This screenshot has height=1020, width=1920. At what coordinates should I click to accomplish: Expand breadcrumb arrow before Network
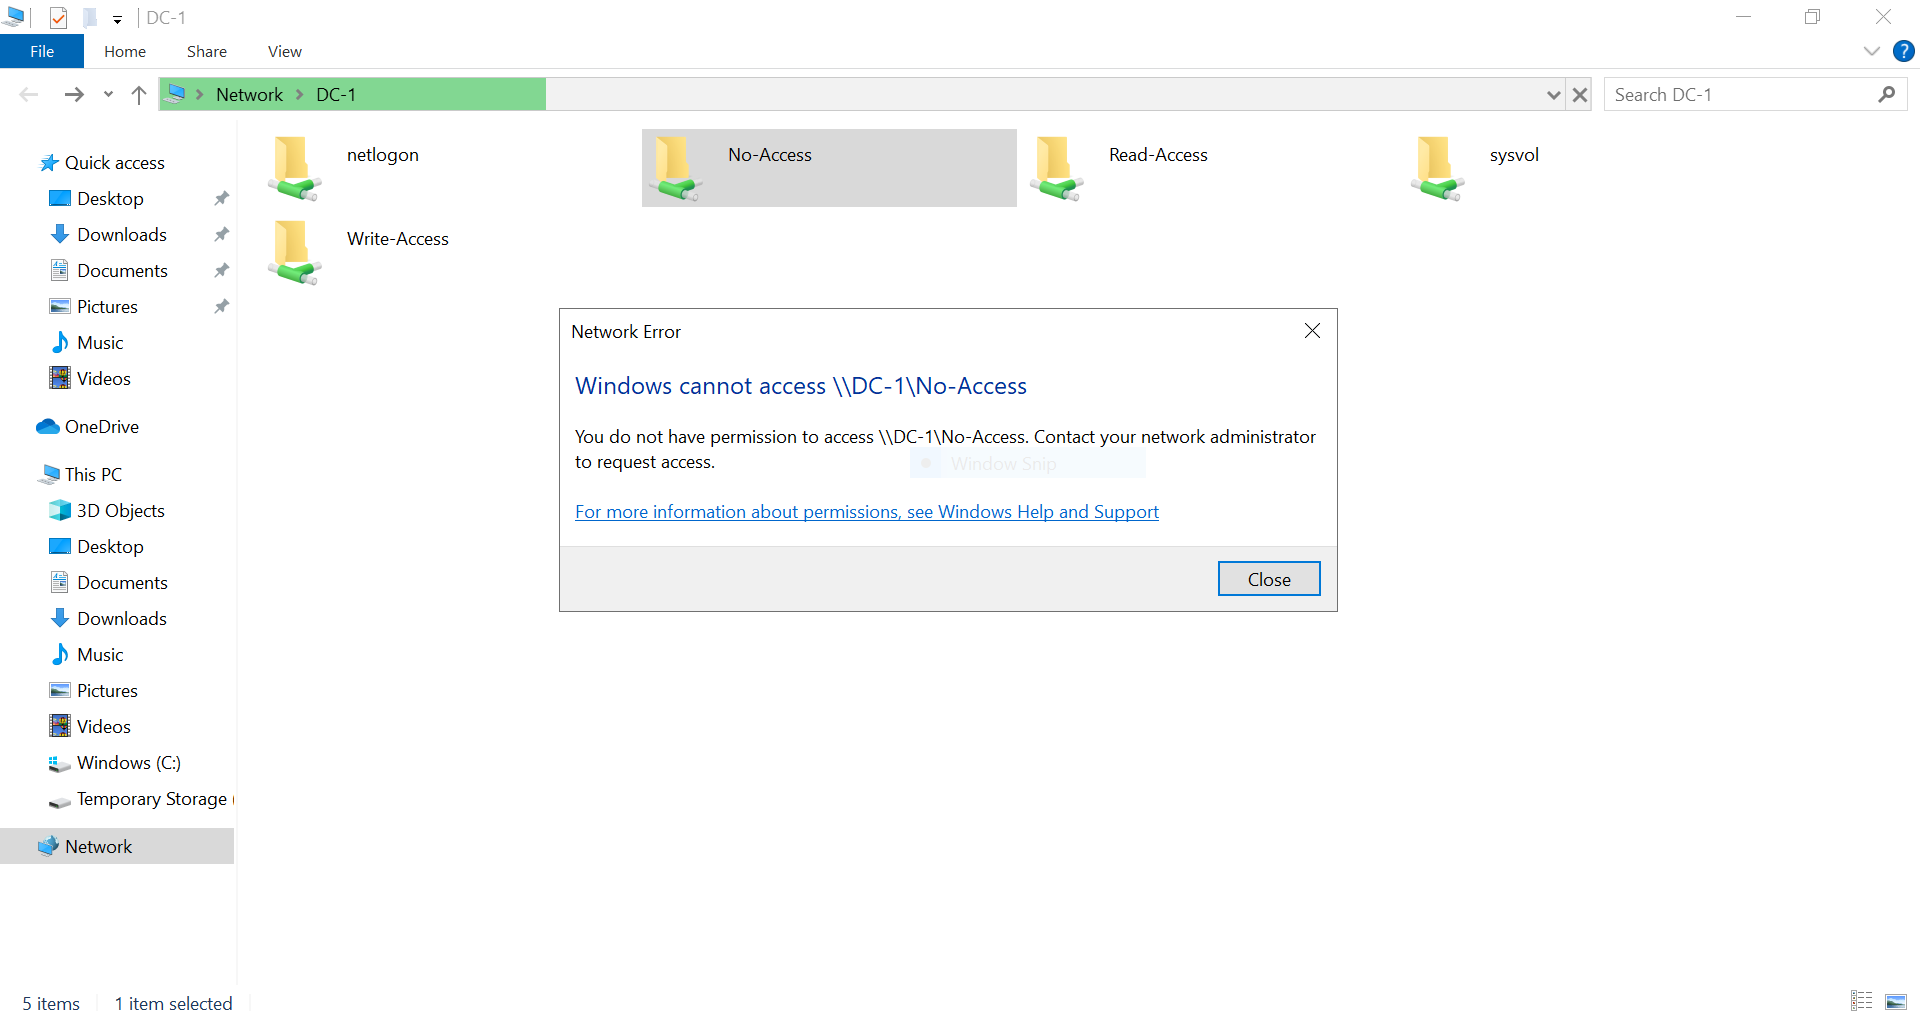click(200, 95)
